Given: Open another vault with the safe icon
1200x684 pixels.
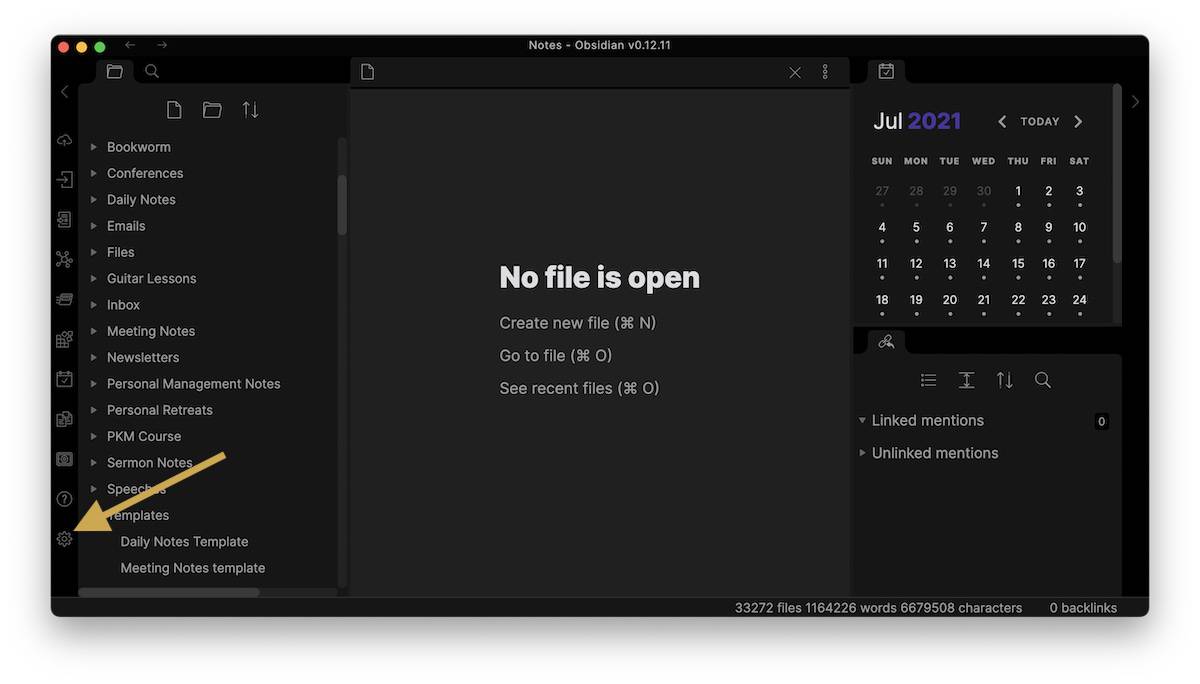Looking at the screenshot, I should tap(64, 459).
